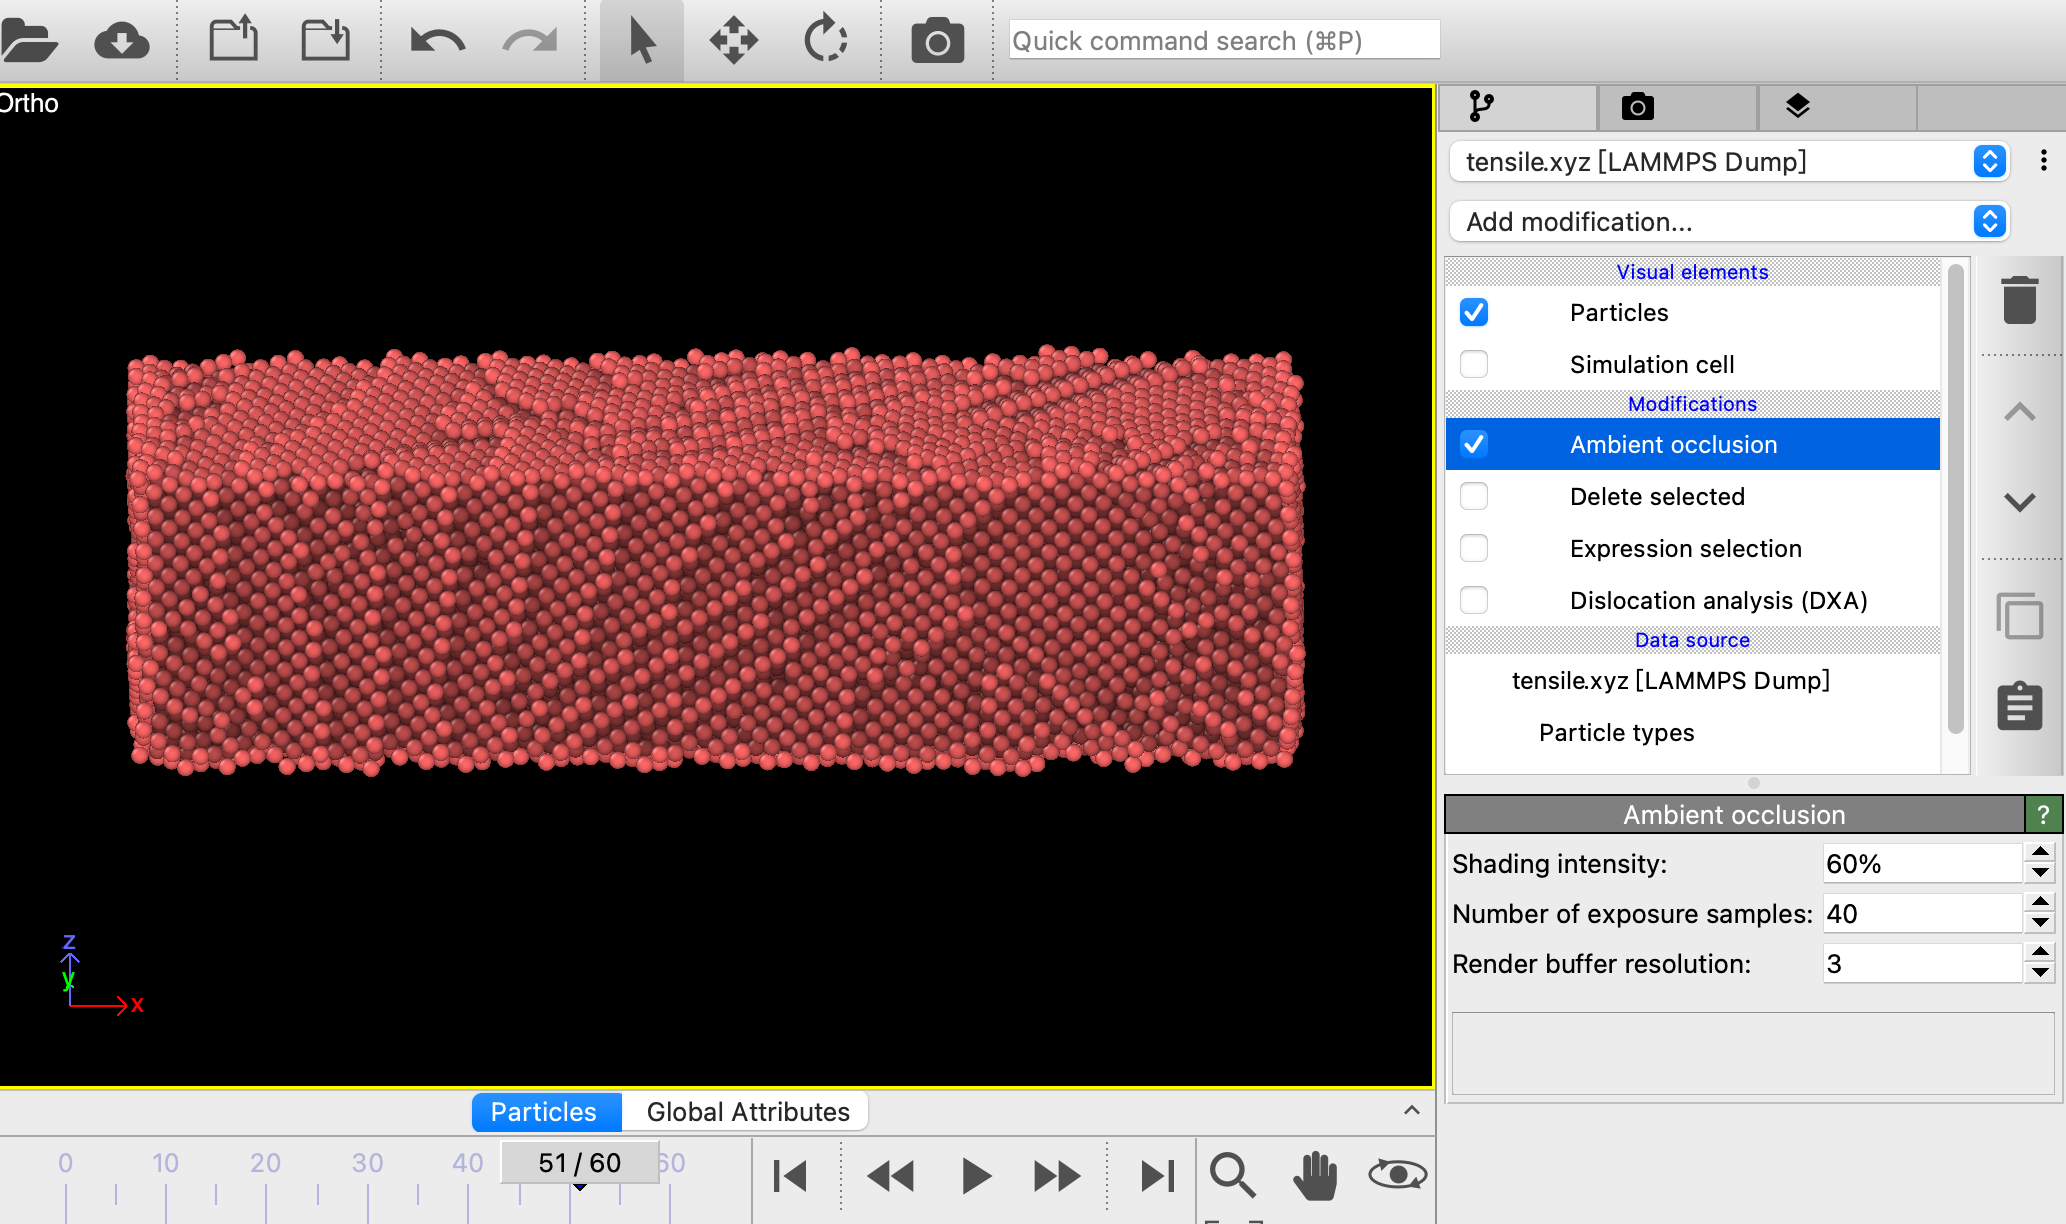Switch to the Global Attributes tab
Screen dimensions: 2066x1224
point(747,1112)
